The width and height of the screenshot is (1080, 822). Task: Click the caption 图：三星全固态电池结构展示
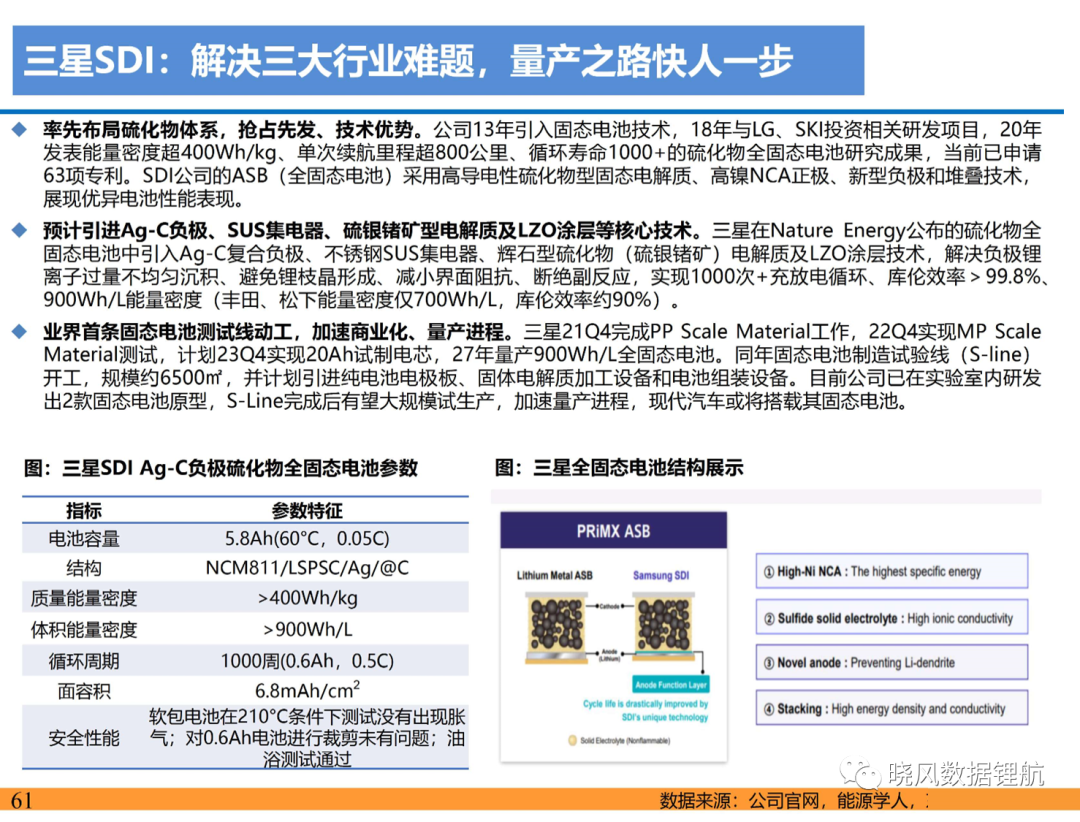point(619,468)
